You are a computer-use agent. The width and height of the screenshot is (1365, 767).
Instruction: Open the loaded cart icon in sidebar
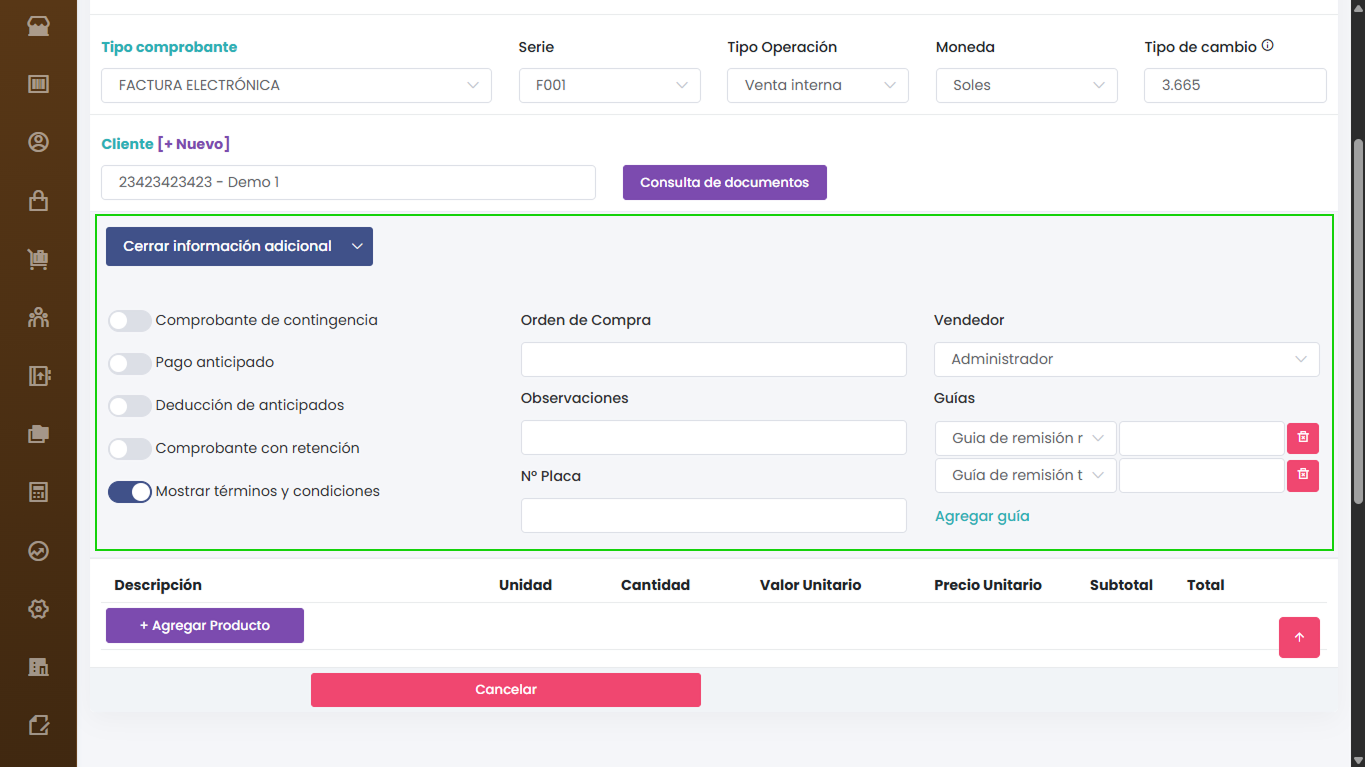[38, 259]
